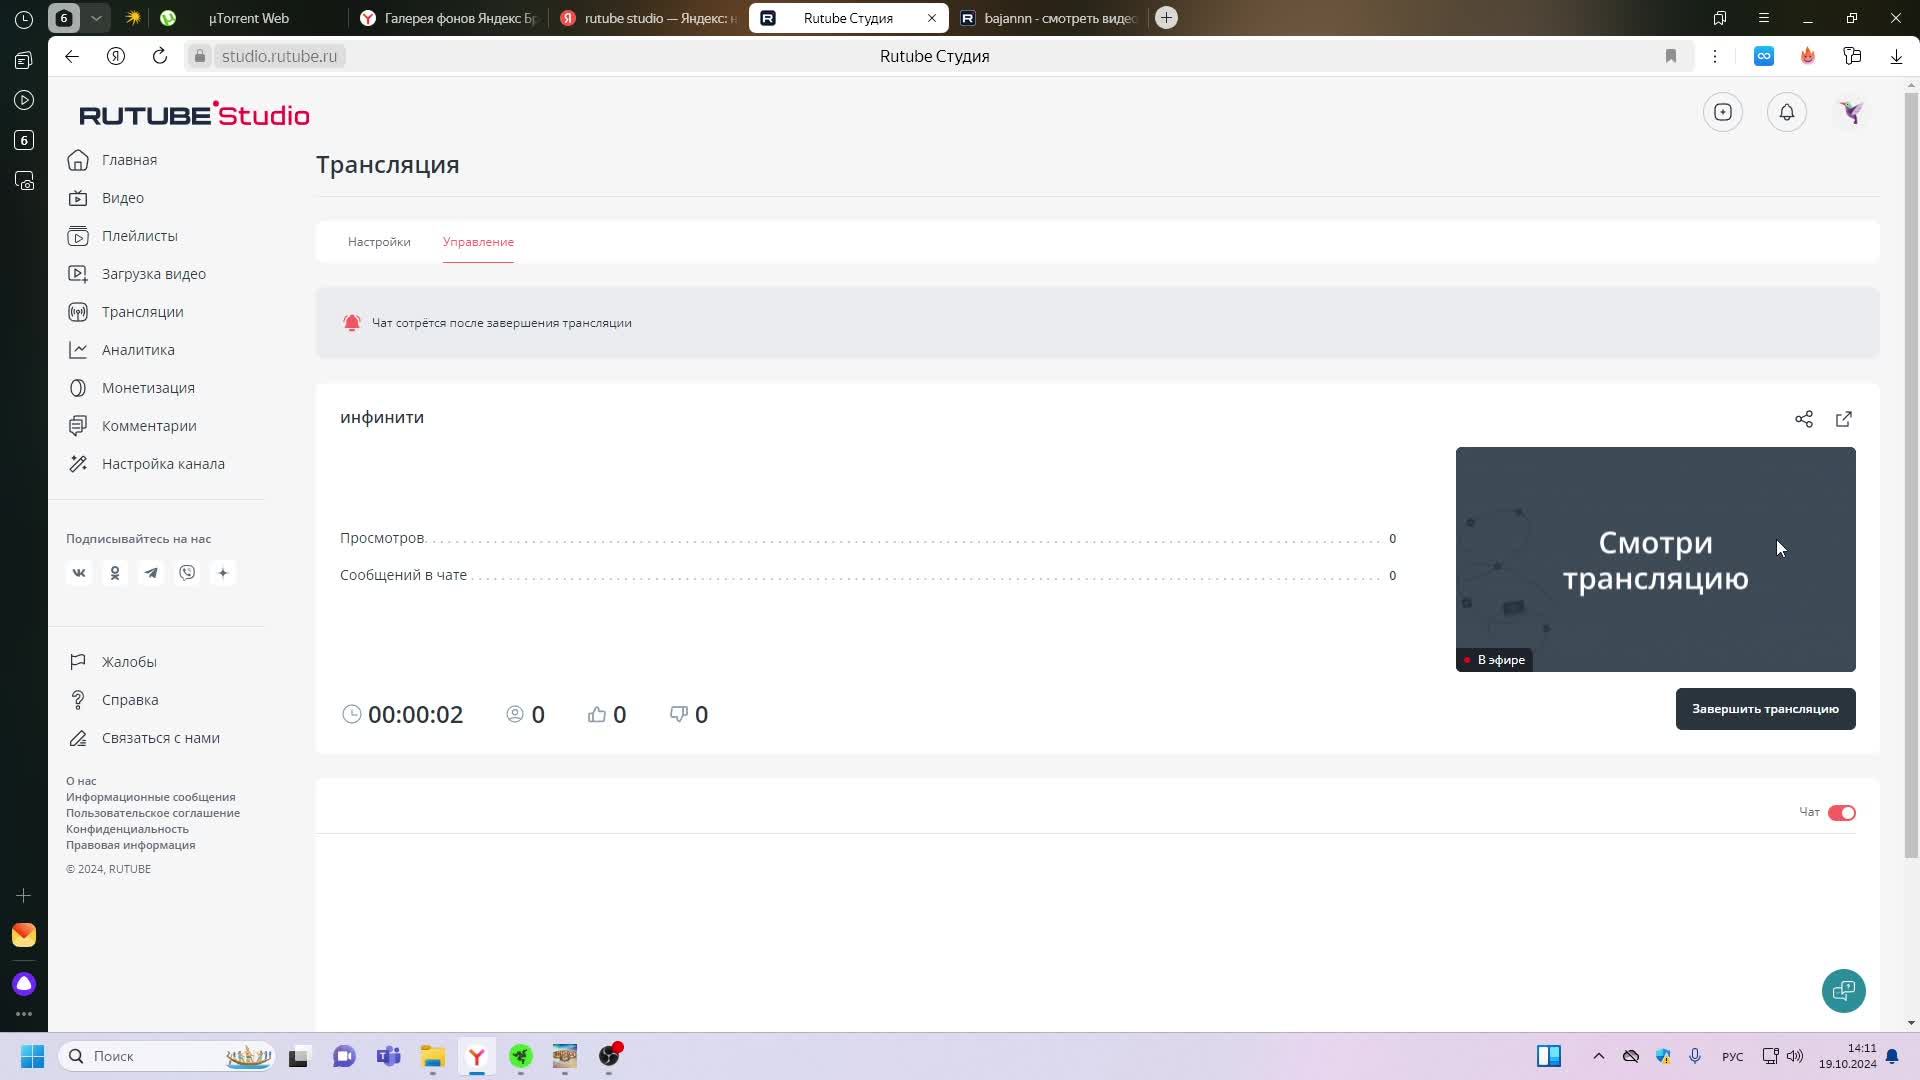Screen dimensions: 1920x1080
Task: Switch to the Настройки tab
Action: coord(379,242)
